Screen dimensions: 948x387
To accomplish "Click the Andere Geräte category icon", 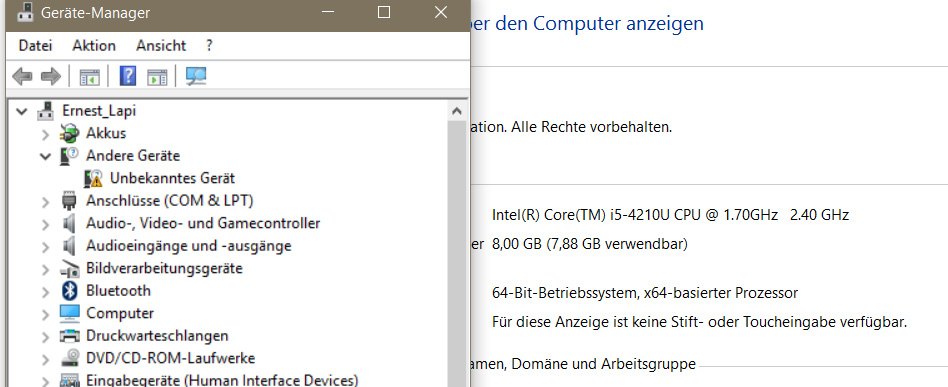I will (x=70, y=156).
